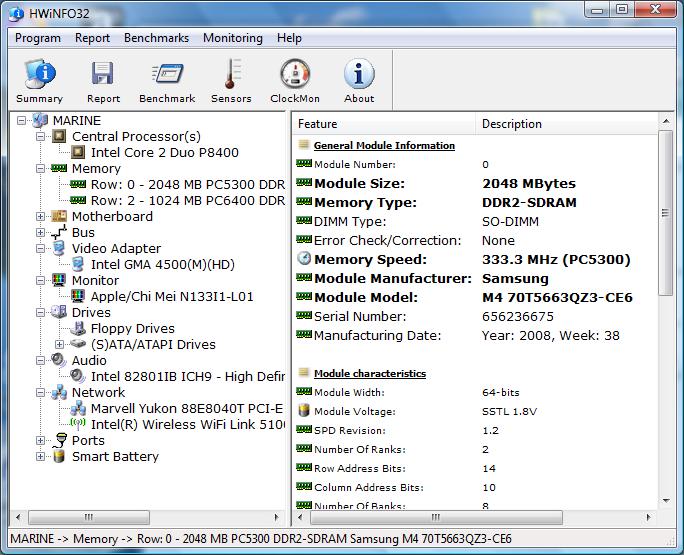This screenshot has height=555, width=684.
Task: Click the Manufacturing Date row label
Action: tap(377, 336)
